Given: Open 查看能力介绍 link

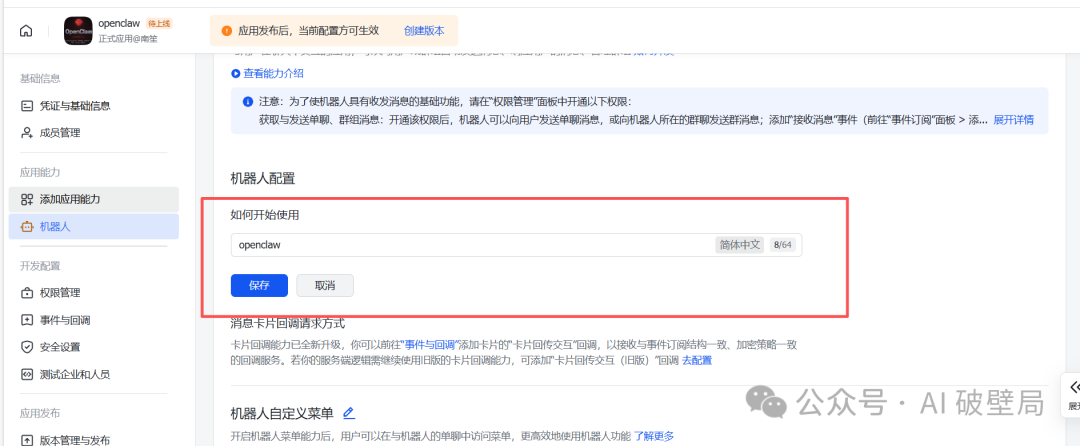Looking at the screenshot, I should tap(273, 73).
